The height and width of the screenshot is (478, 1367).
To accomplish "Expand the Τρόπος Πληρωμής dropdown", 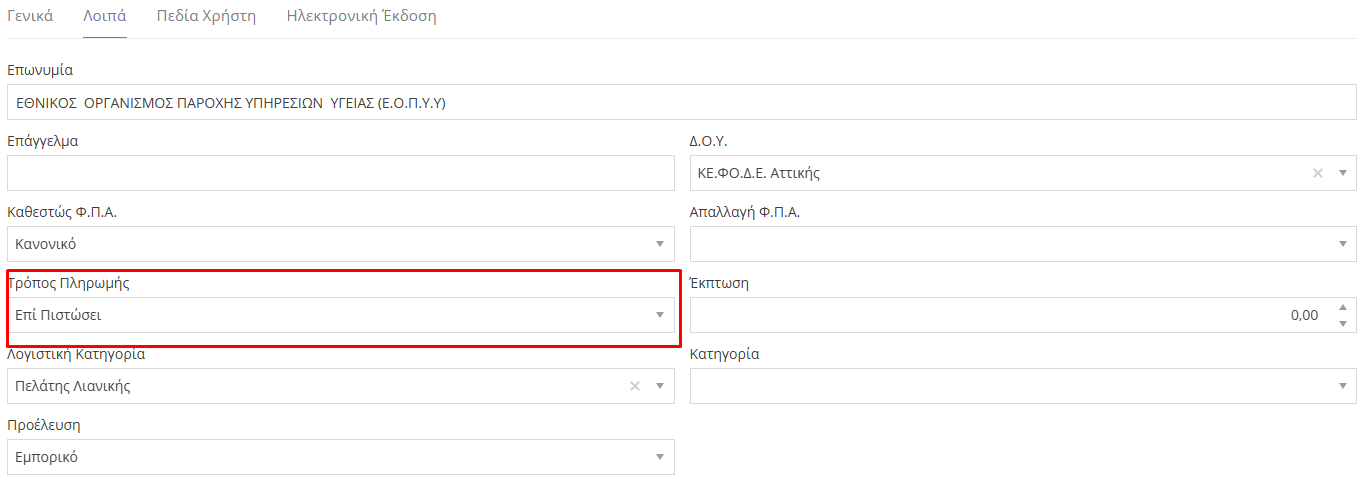I will [659, 315].
